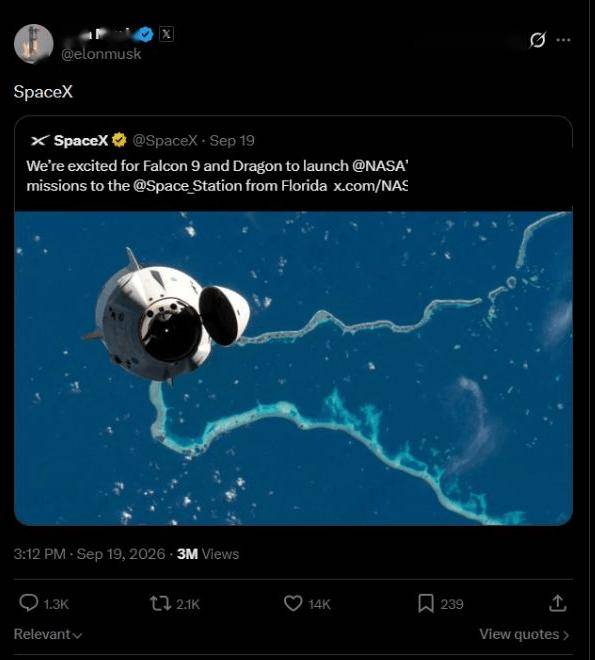This screenshot has height=660, width=595.
Task: Open the @SpaceX handle in quoted post
Action: point(165,140)
